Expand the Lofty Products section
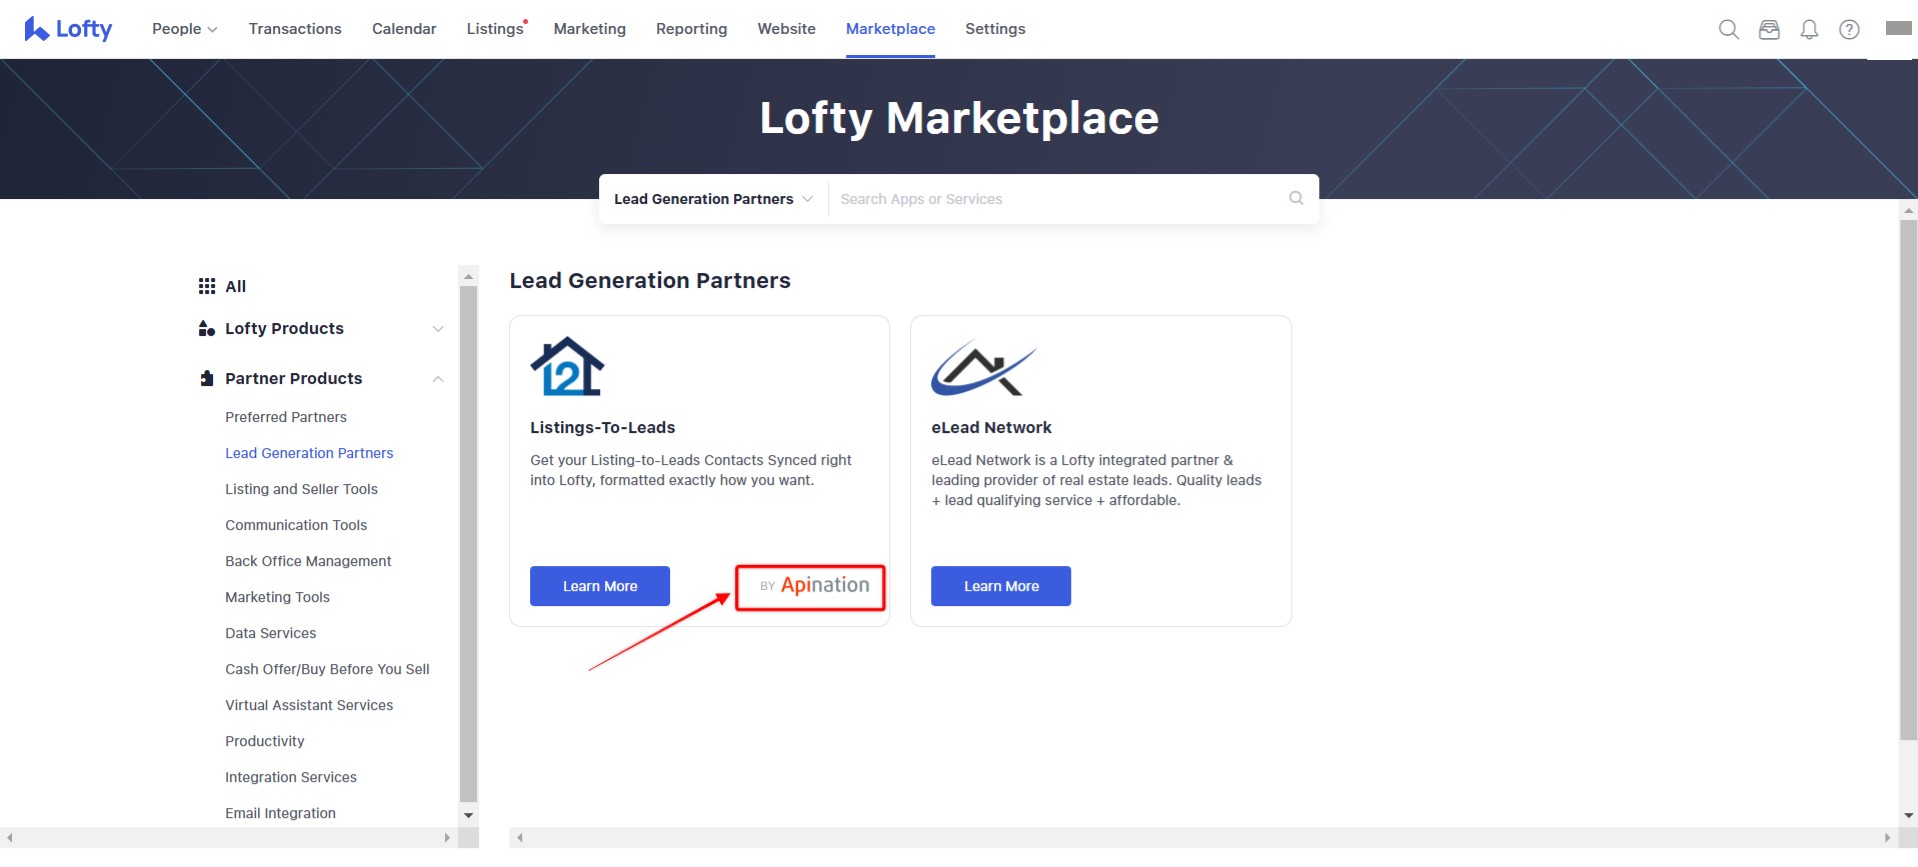1918x867 pixels. coord(437,329)
